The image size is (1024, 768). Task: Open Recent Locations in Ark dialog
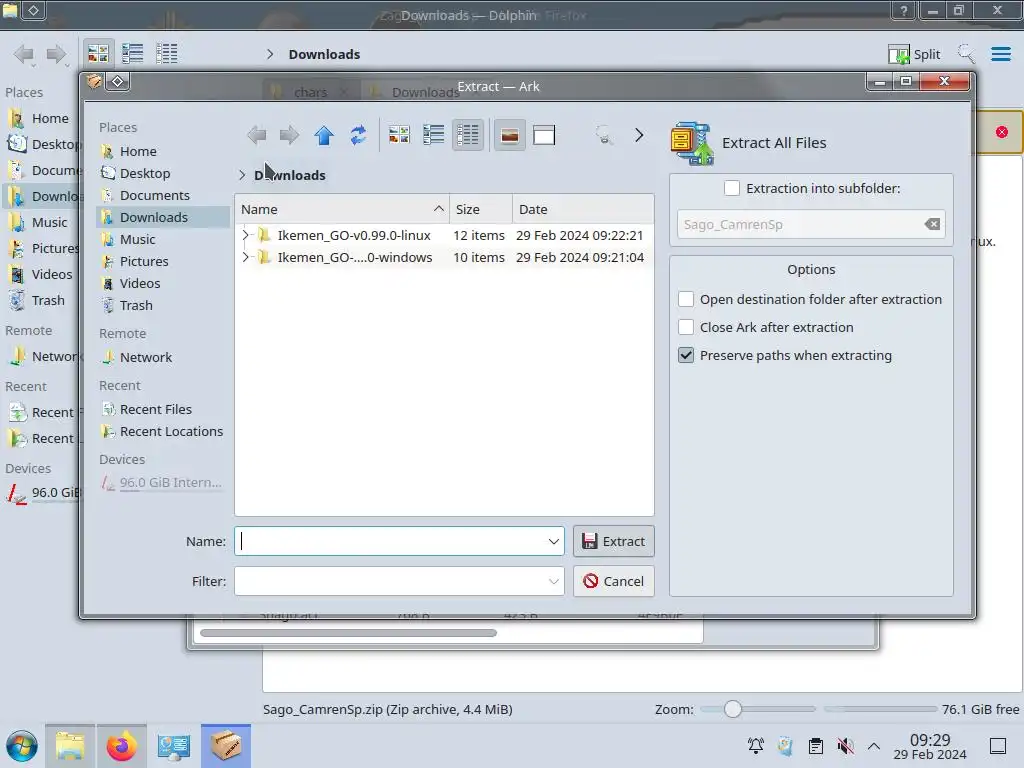tap(163, 432)
